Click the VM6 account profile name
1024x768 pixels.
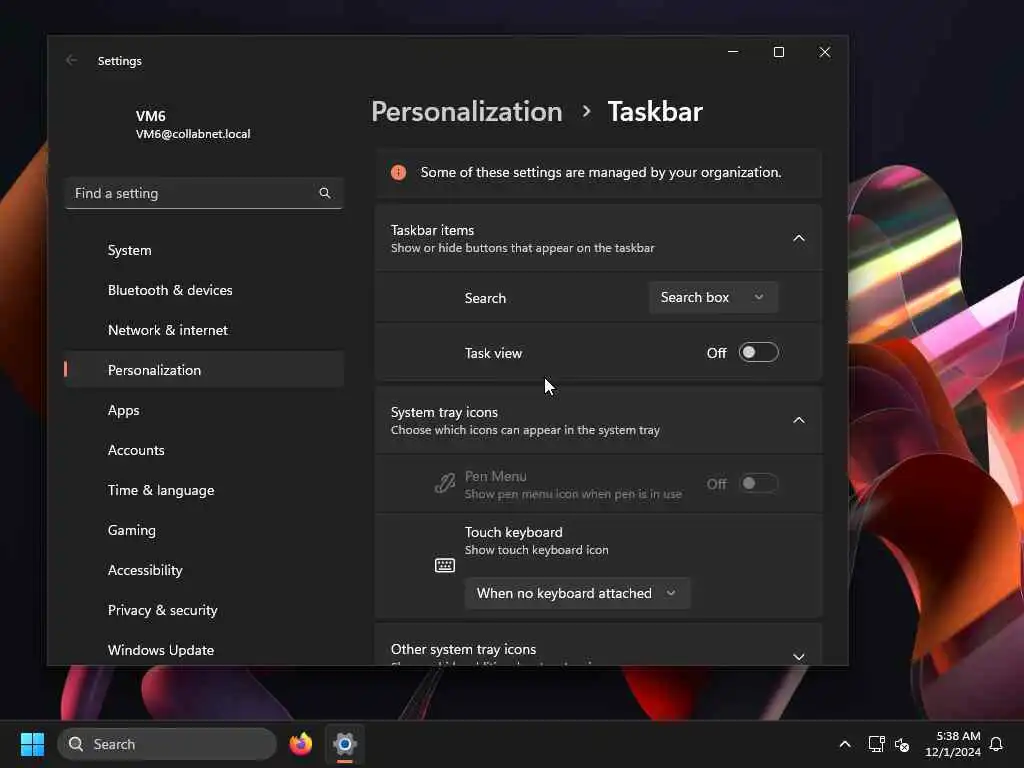[150, 116]
